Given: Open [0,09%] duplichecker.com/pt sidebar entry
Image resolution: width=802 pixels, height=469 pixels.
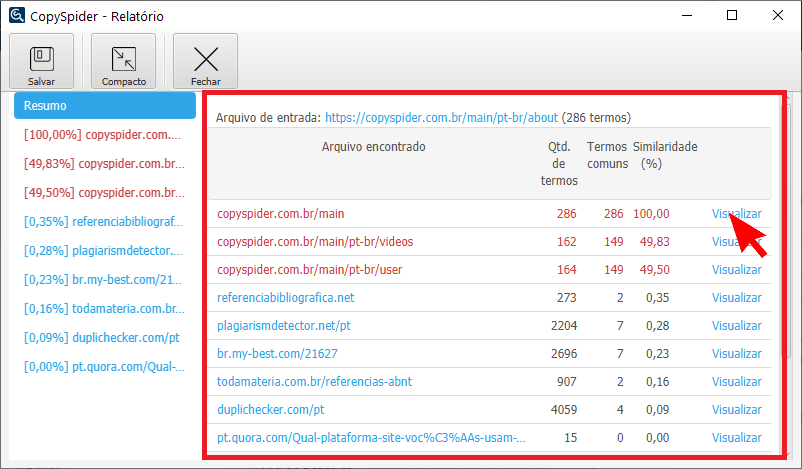Looking at the screenshot, I should click(102, 338).
